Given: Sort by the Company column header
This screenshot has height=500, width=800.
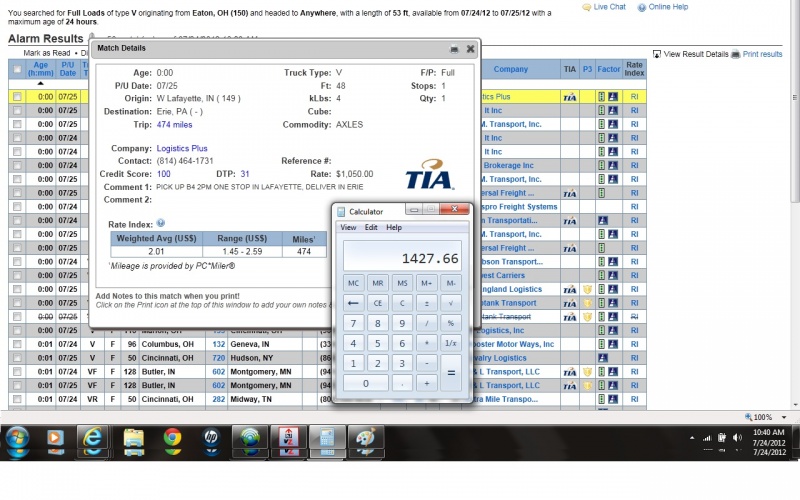Looking at the screenshot, I should pyautogui.click(x=511, y=69).
